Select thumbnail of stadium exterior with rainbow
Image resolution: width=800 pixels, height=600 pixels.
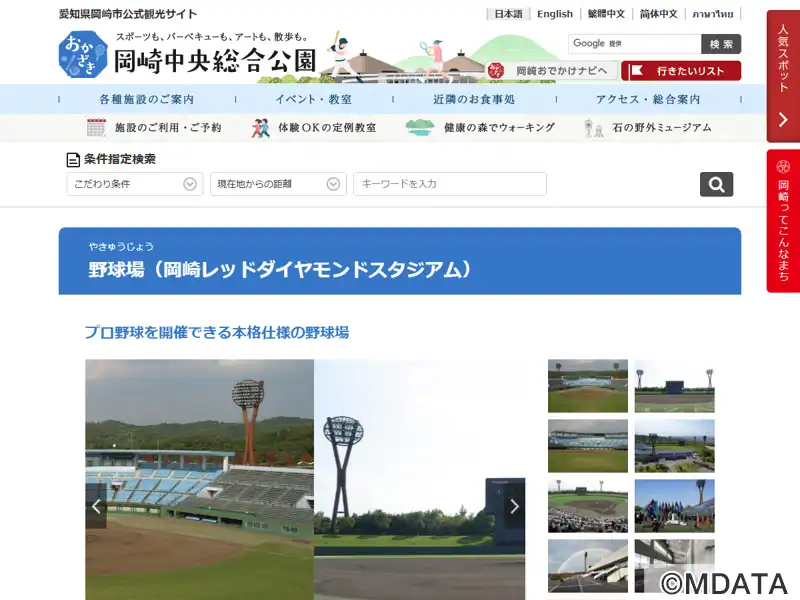(x=588, y=566)
